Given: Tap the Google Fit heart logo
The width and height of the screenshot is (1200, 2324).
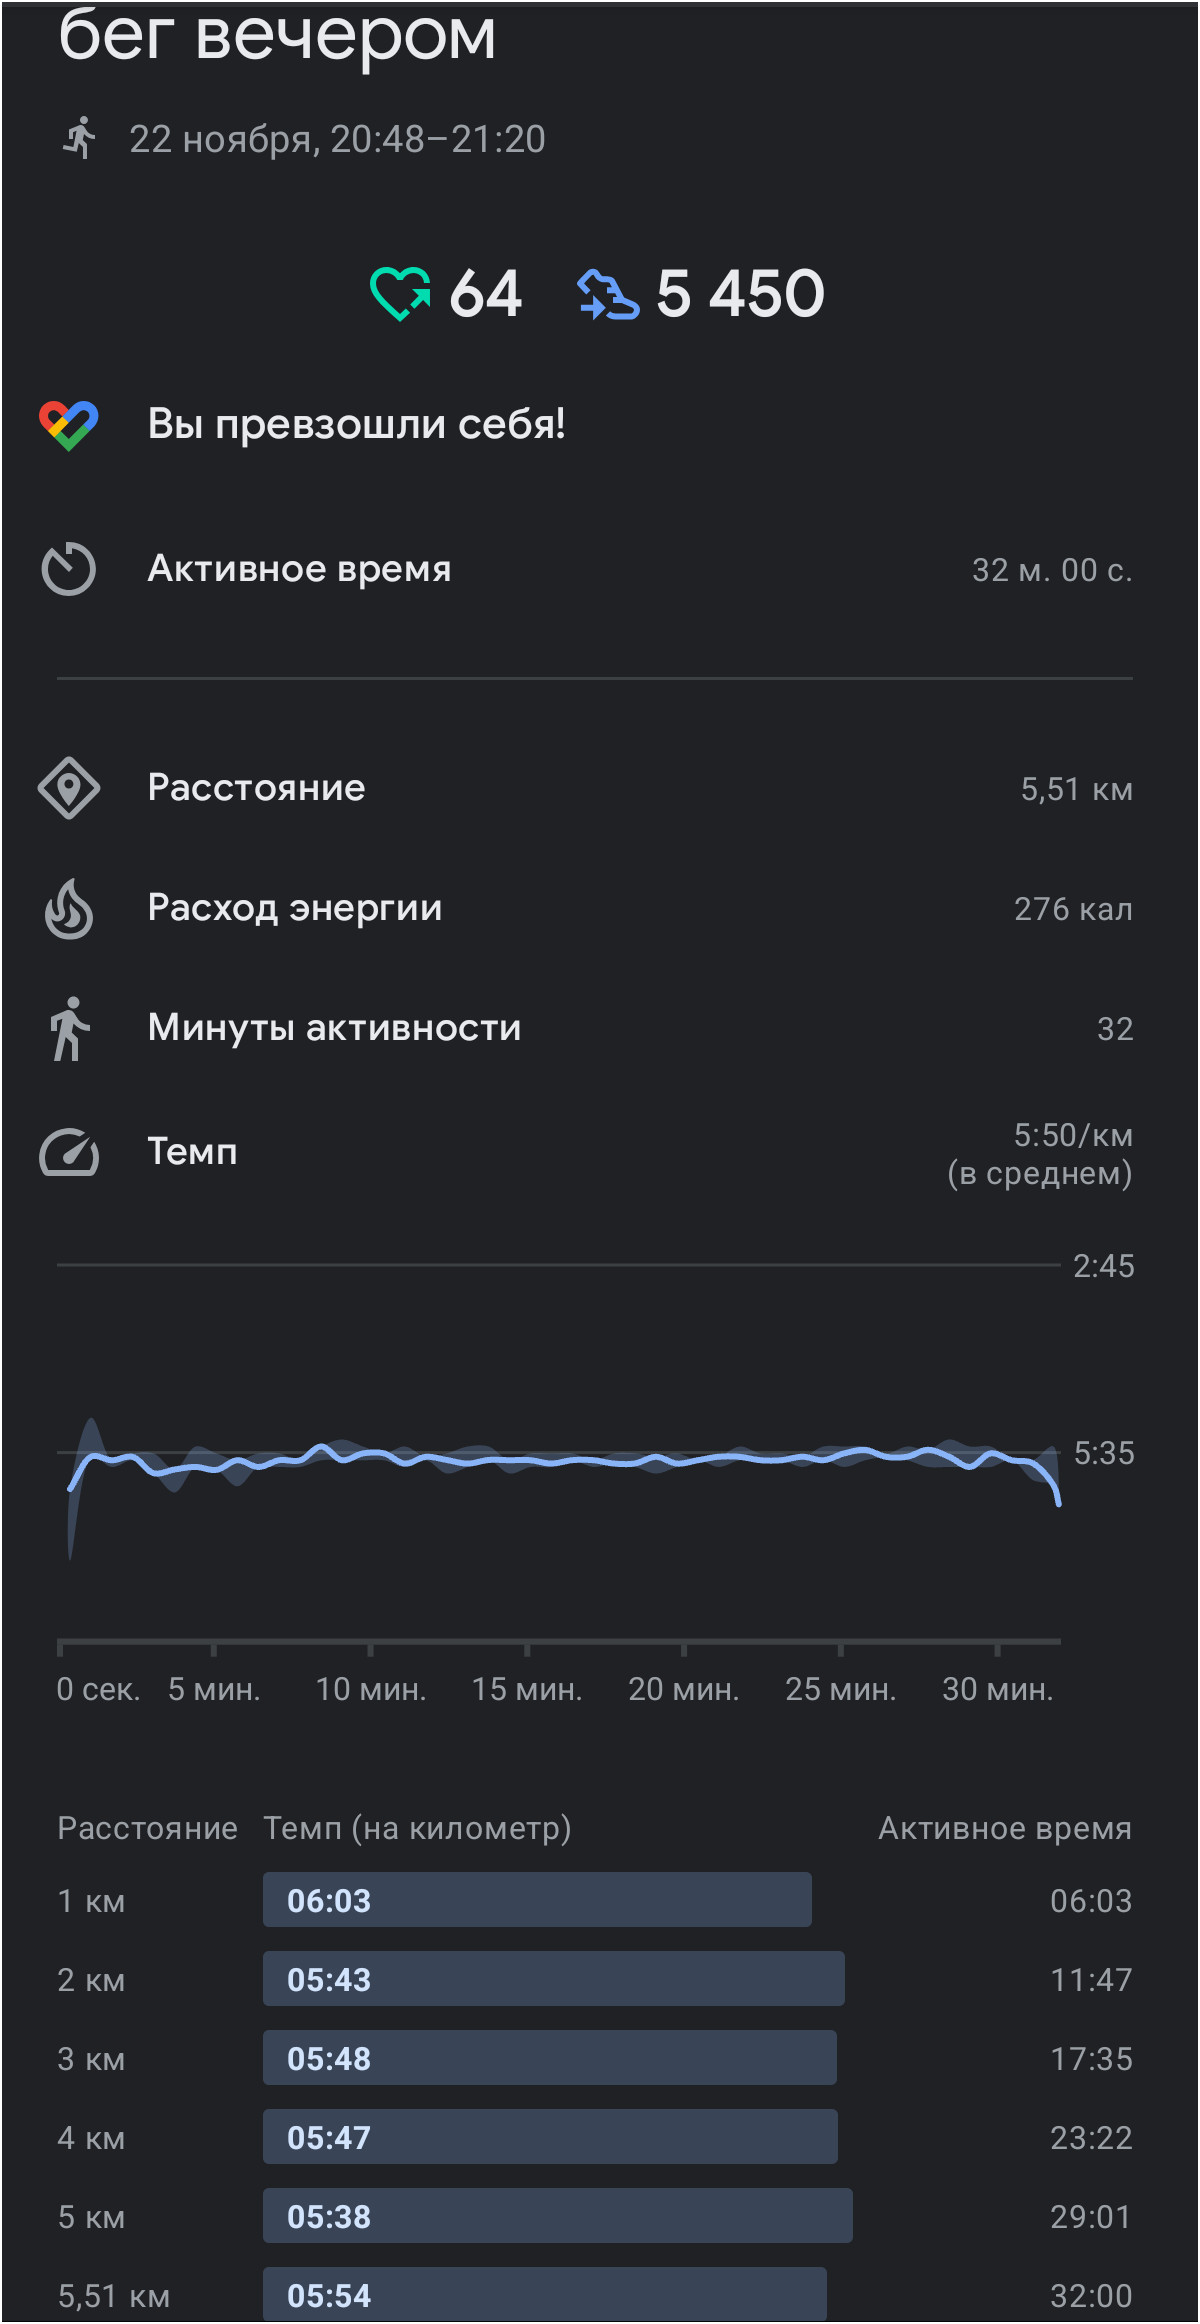Looking at the screenshot, I should pos(68,425).
